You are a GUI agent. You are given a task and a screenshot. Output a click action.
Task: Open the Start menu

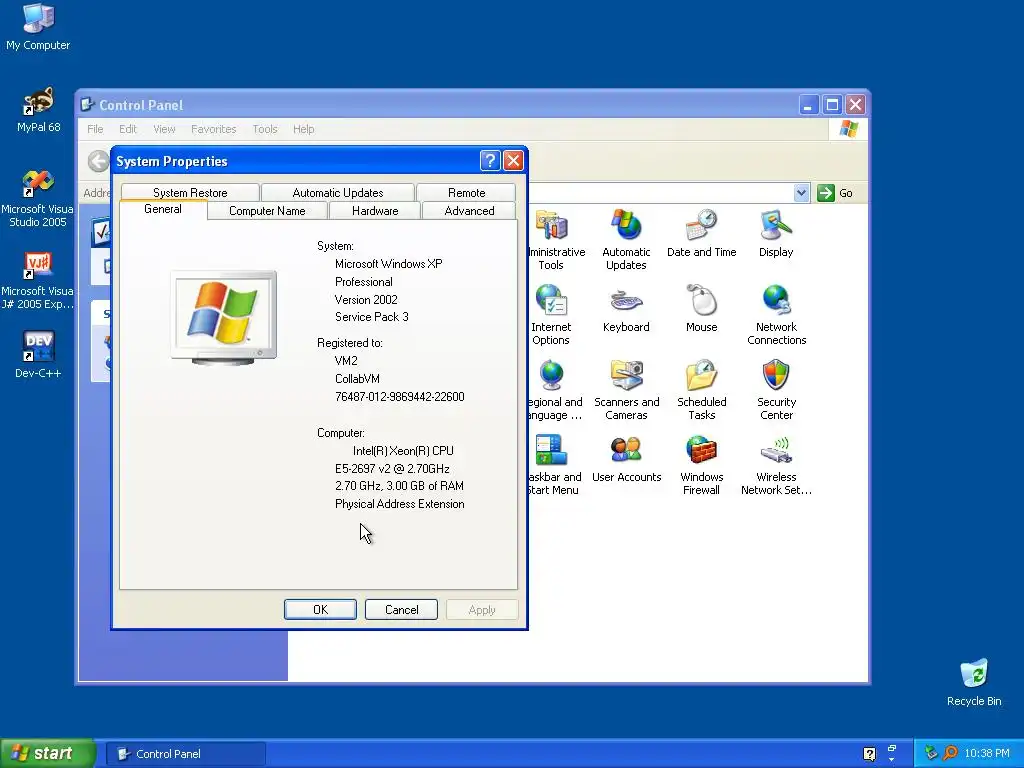click(x=48, y=753)
